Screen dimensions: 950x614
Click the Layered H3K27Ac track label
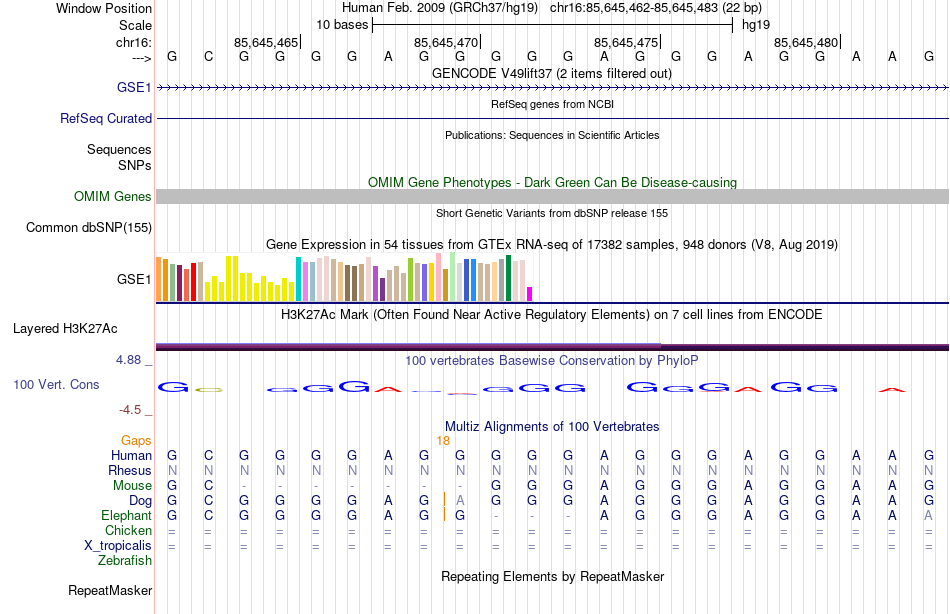[x=65, y=329]
